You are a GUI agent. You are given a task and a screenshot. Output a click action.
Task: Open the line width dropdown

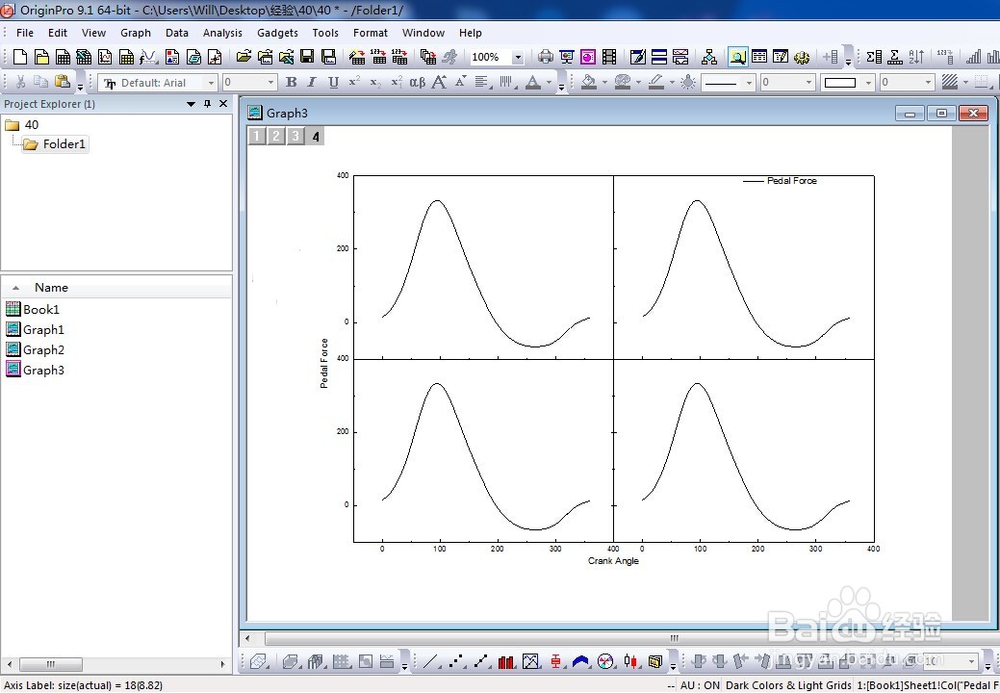point(809,83)
